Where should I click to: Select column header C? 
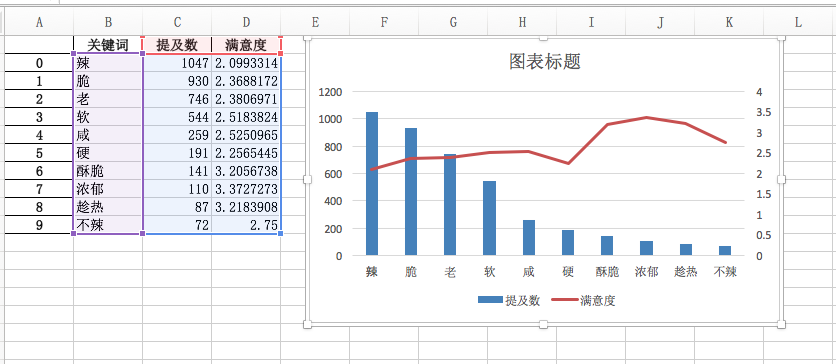point(177,22)
